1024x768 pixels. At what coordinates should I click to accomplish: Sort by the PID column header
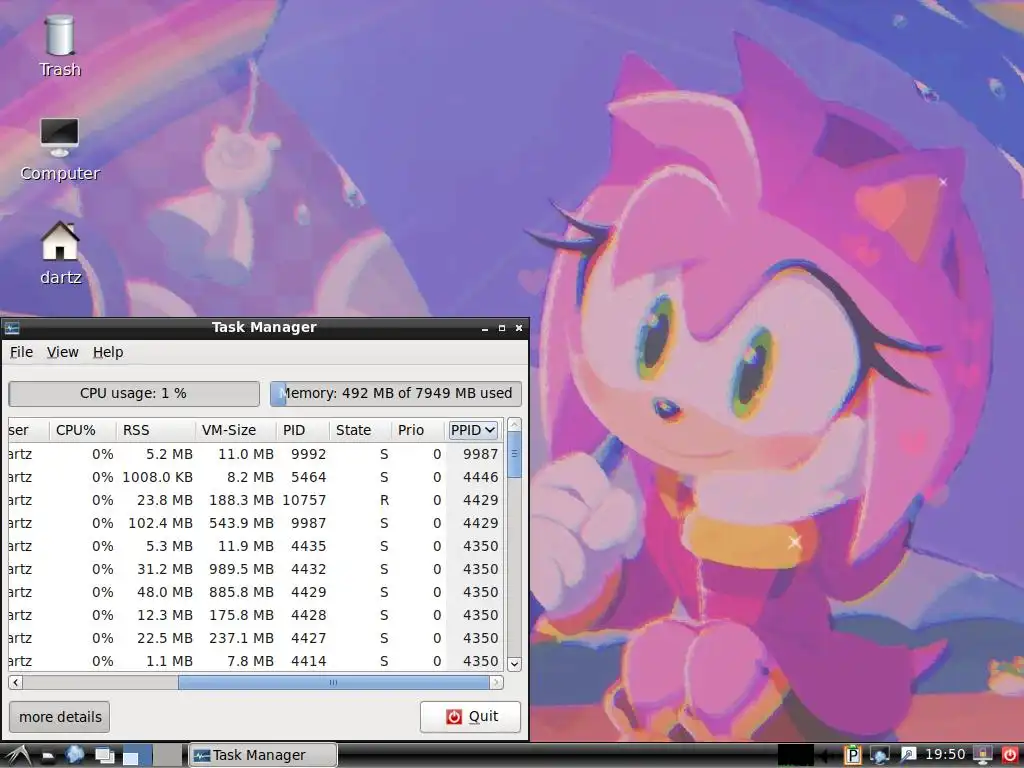point(303,430)
